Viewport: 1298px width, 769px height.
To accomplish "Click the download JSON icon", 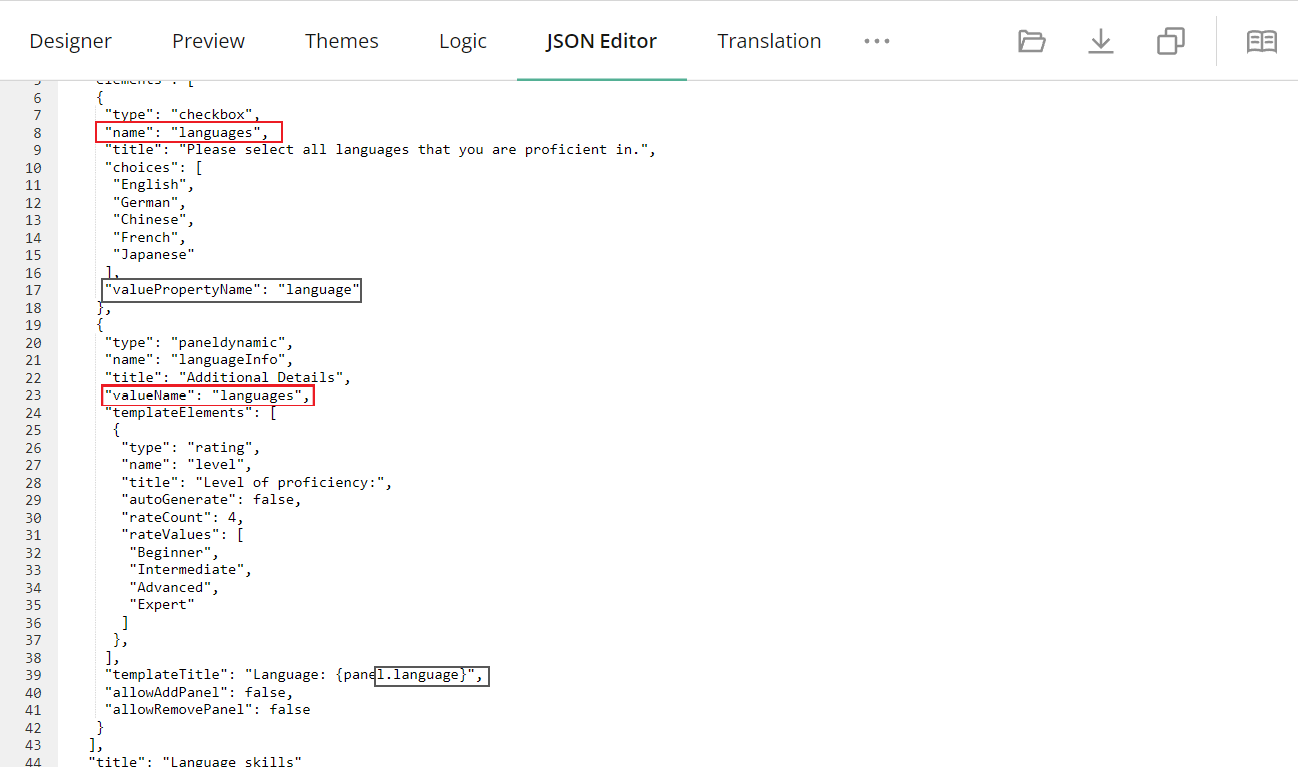I will [1100, 41].
